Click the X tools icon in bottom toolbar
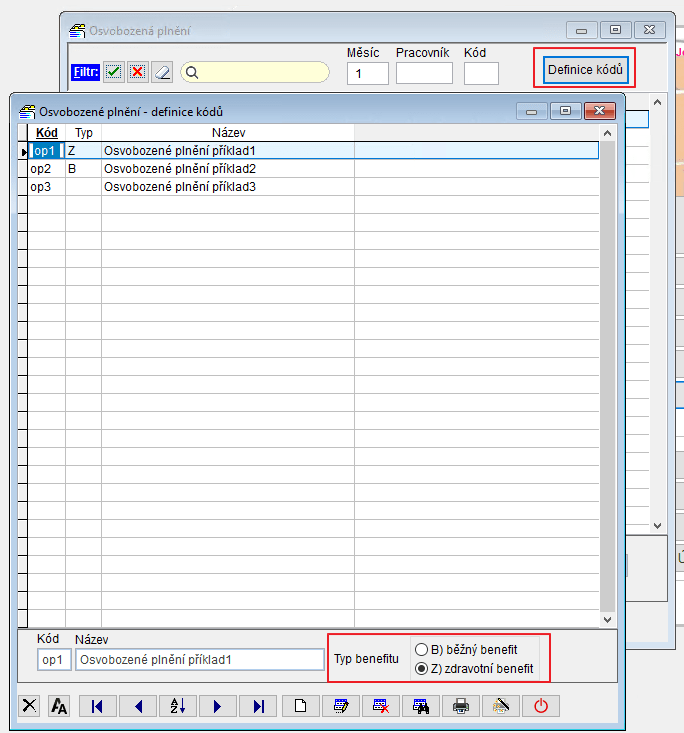The height and width of the screenshot is (733, 684). (29, 705)
